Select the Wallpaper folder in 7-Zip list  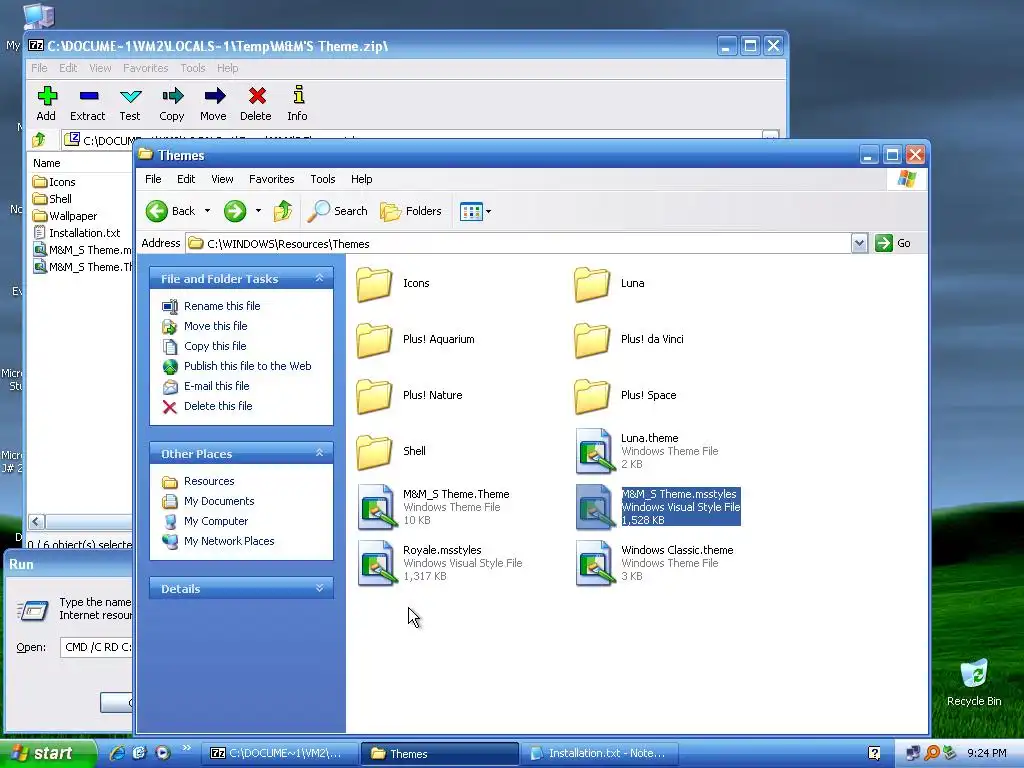click(65, 216)
